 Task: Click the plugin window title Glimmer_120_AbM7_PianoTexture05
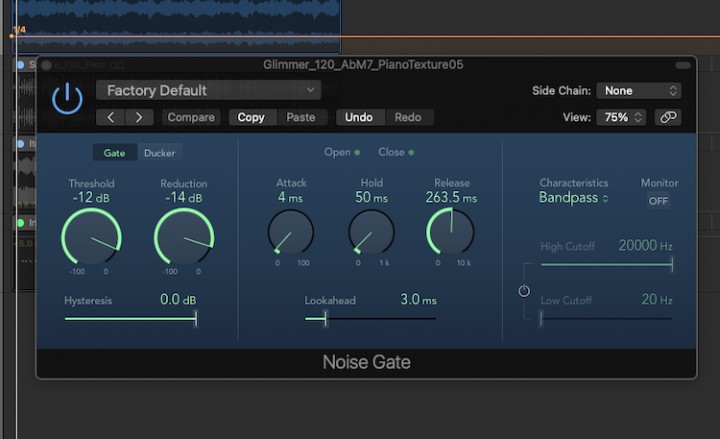pos(363,65)
